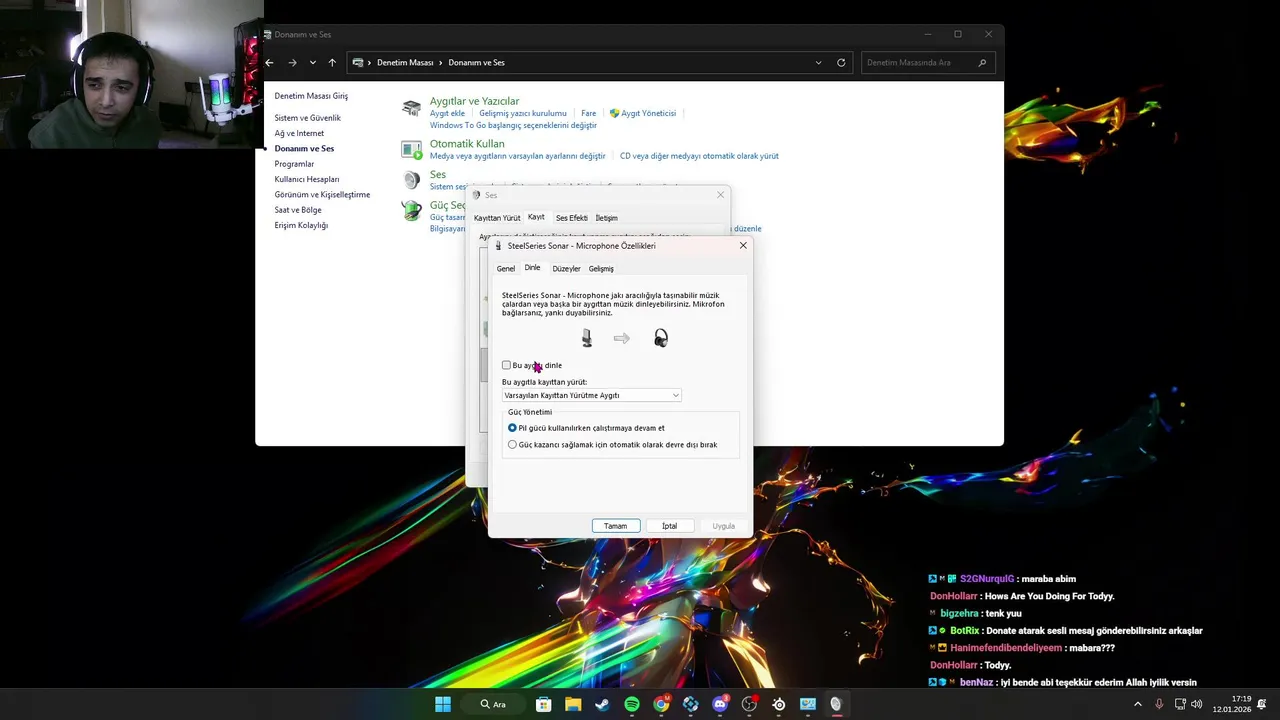The image size is (1280, 720).
Task: Open Microsoft Store from taskbar
Action: 543,704
